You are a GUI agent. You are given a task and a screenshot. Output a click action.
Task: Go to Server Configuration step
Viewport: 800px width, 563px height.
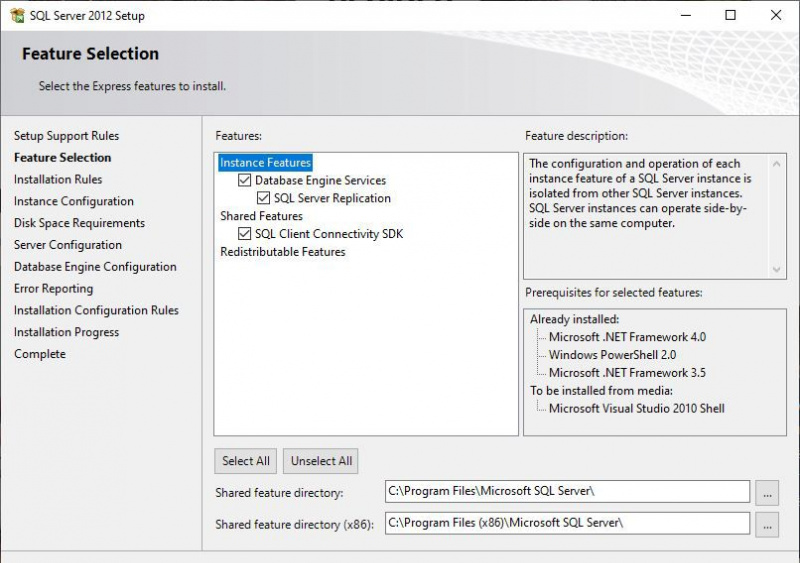(68, 245)
